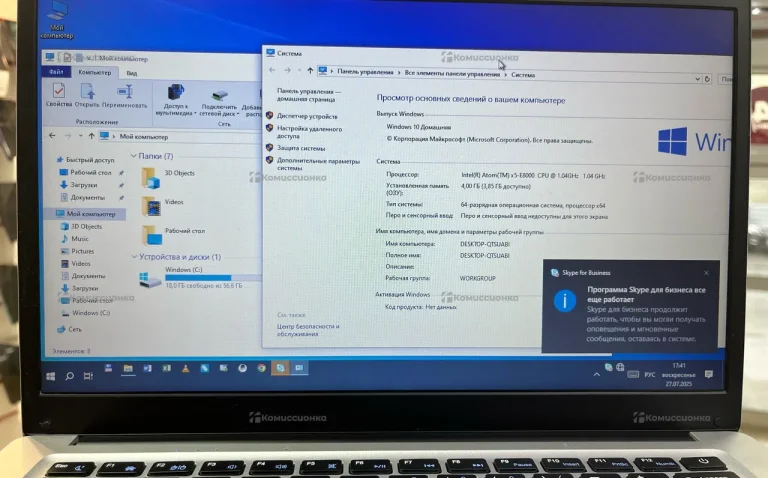
Task: Go back in the Explorer window
Action: click(x=52, y=135)
